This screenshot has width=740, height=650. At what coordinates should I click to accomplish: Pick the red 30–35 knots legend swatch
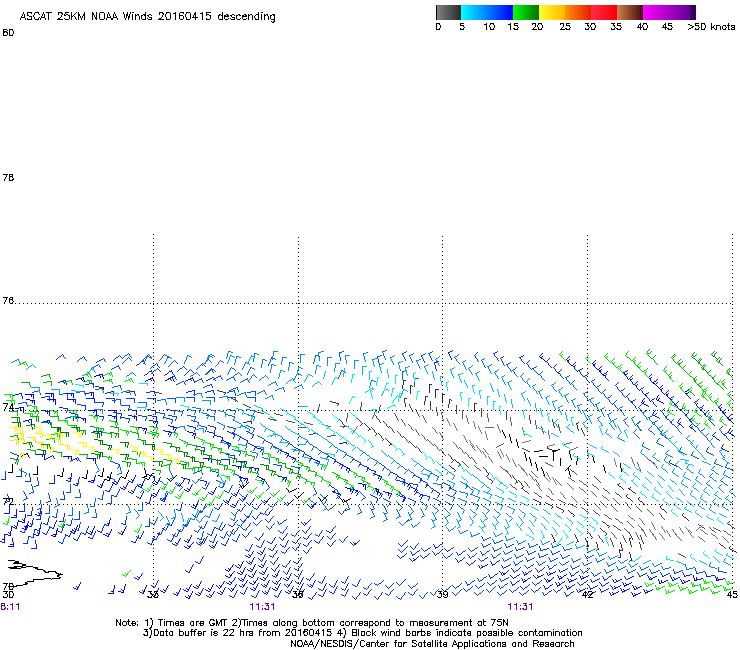604,12
